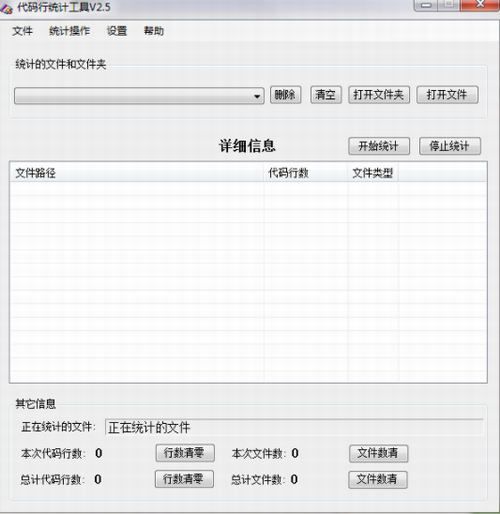Open the 设置 menu
Image resolution: width=500 pixels, height=514 pixels.
click(117, 31)
